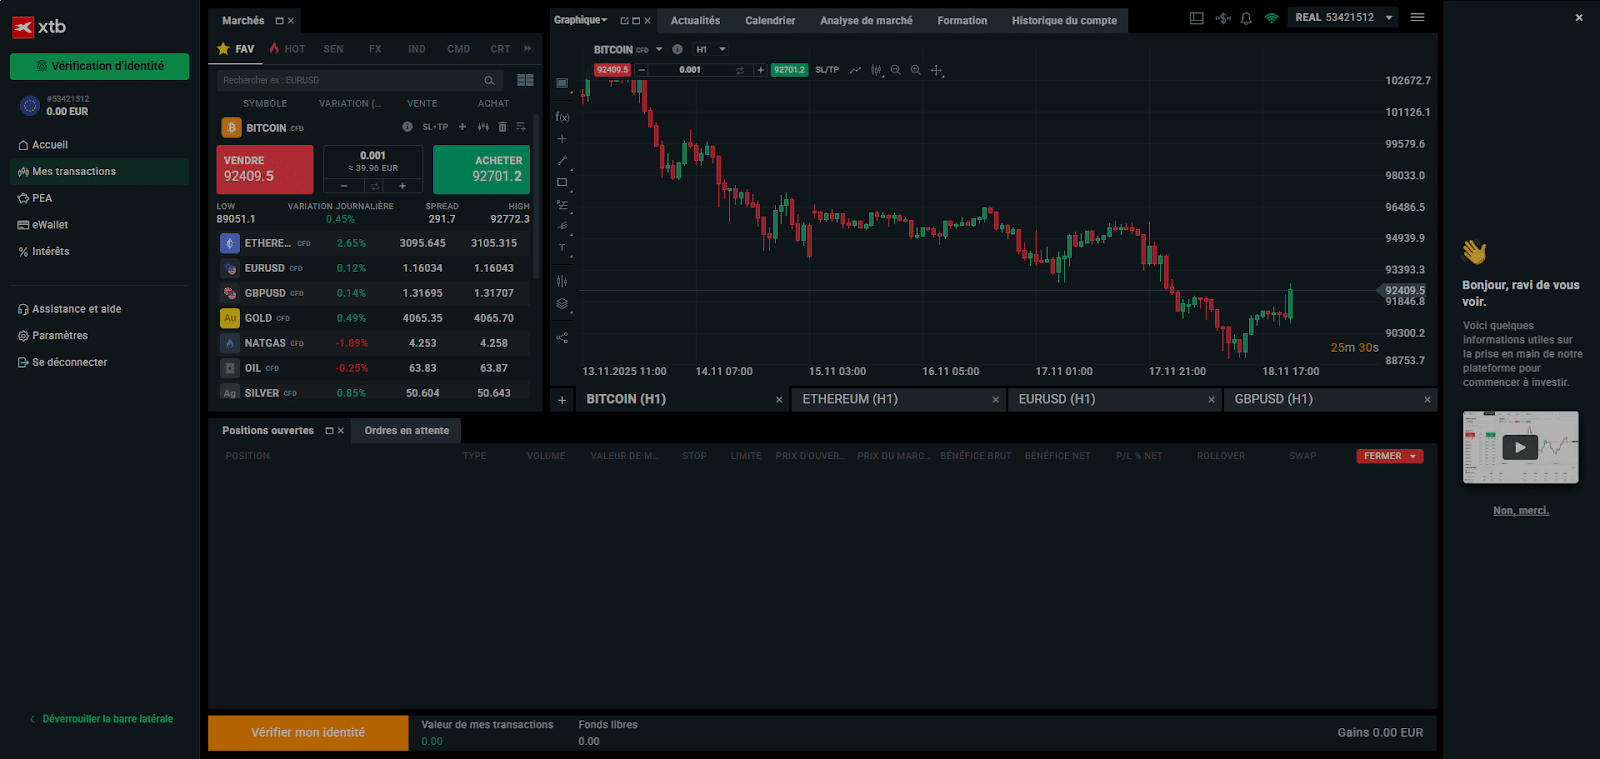Image resolution: width=1600 pixels, height=759 pixels.
Task: Decrease volume with minus in Marchés order box
Action: pos(344,186)
